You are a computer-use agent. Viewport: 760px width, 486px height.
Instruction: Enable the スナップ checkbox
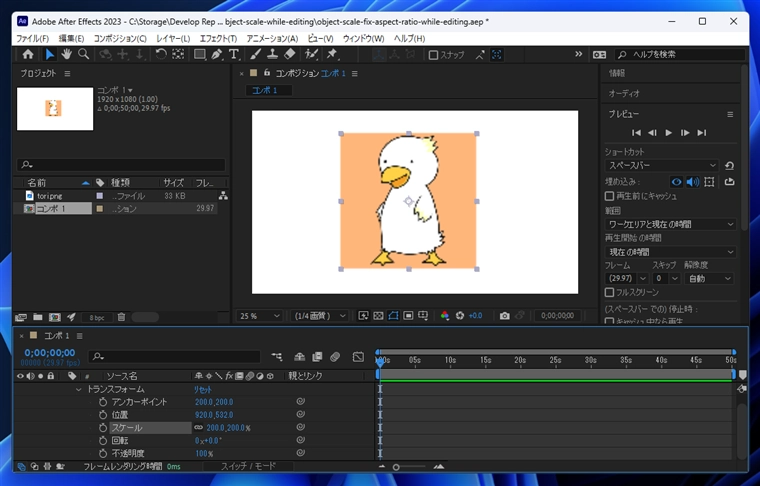434,55
